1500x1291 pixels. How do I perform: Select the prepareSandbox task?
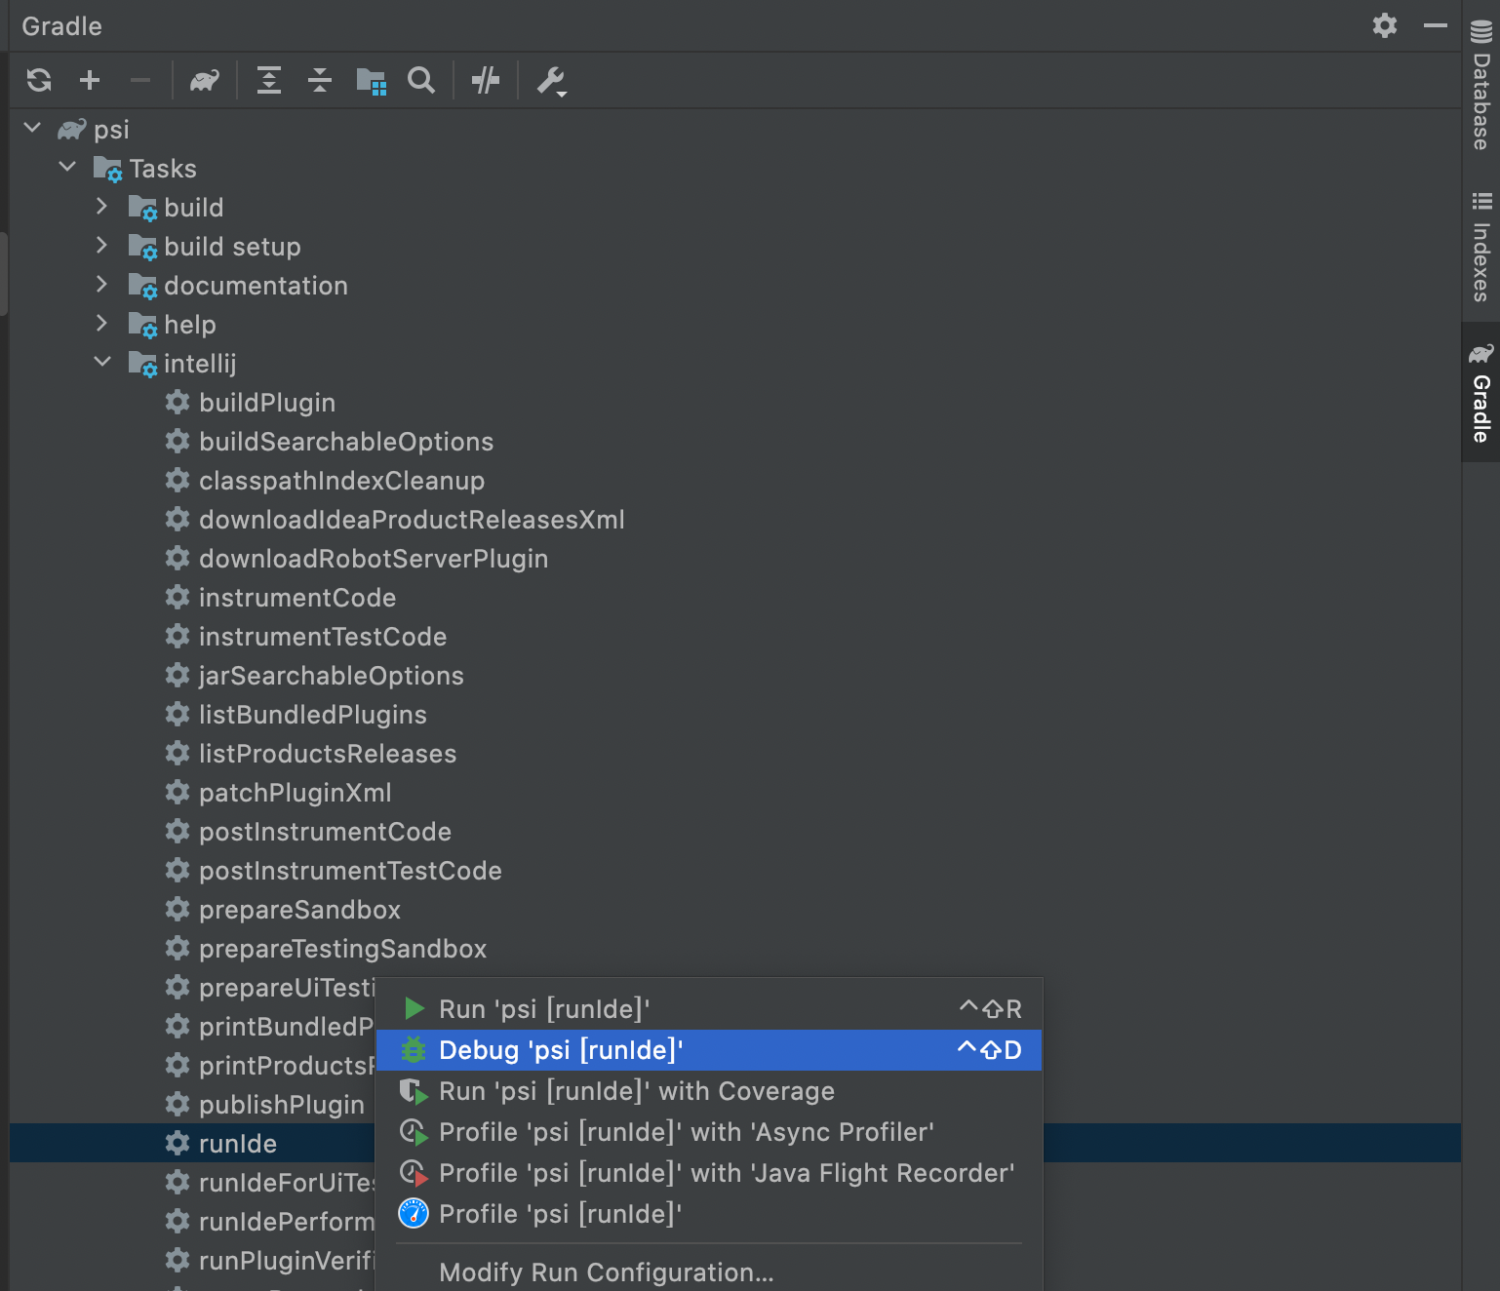tap(299, 910)
